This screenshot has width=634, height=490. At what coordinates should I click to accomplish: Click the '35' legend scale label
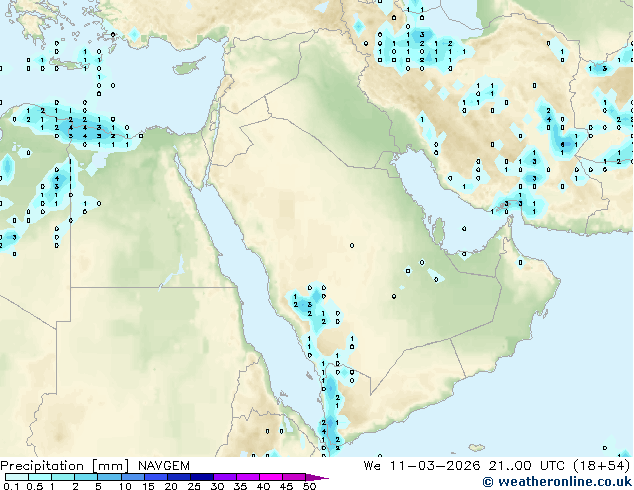[240, 486]
